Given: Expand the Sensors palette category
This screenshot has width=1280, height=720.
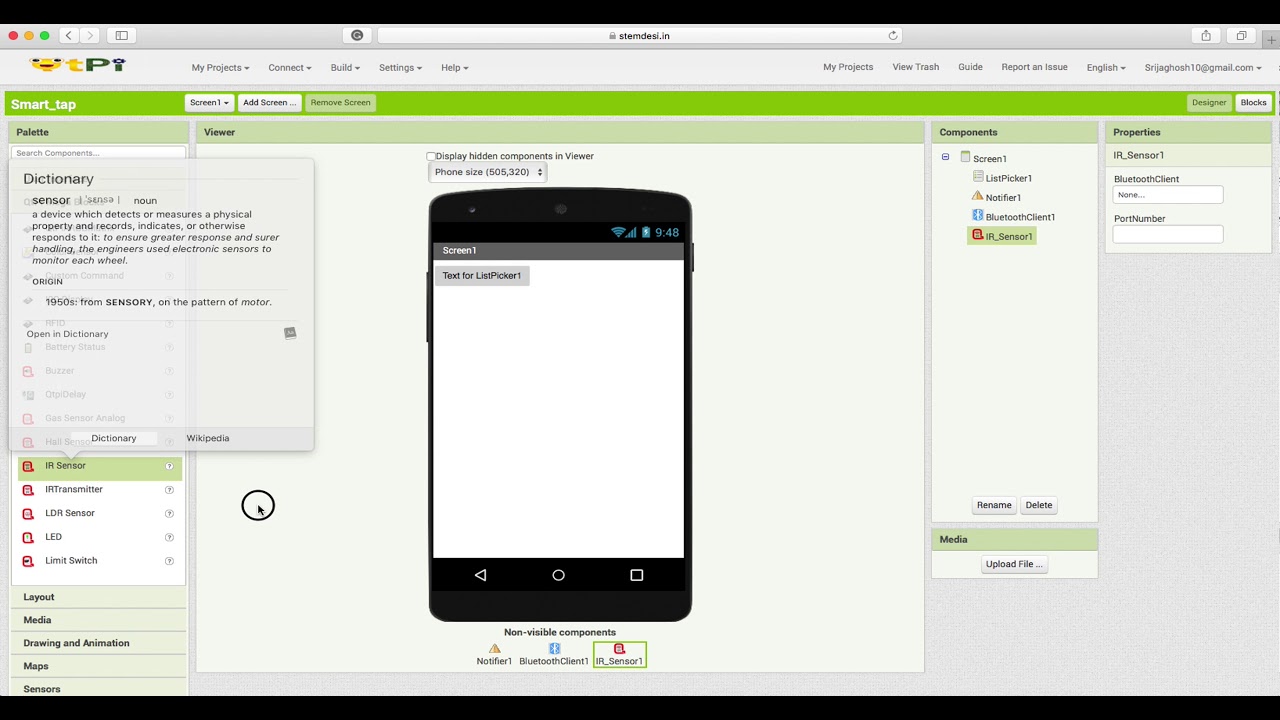Looking at the screenshot, I should point(98,689).
